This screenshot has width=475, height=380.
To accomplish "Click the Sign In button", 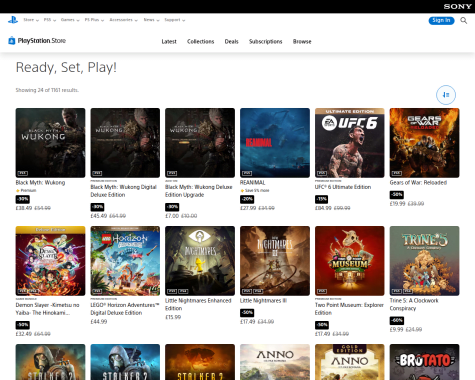I will [441, 21].
